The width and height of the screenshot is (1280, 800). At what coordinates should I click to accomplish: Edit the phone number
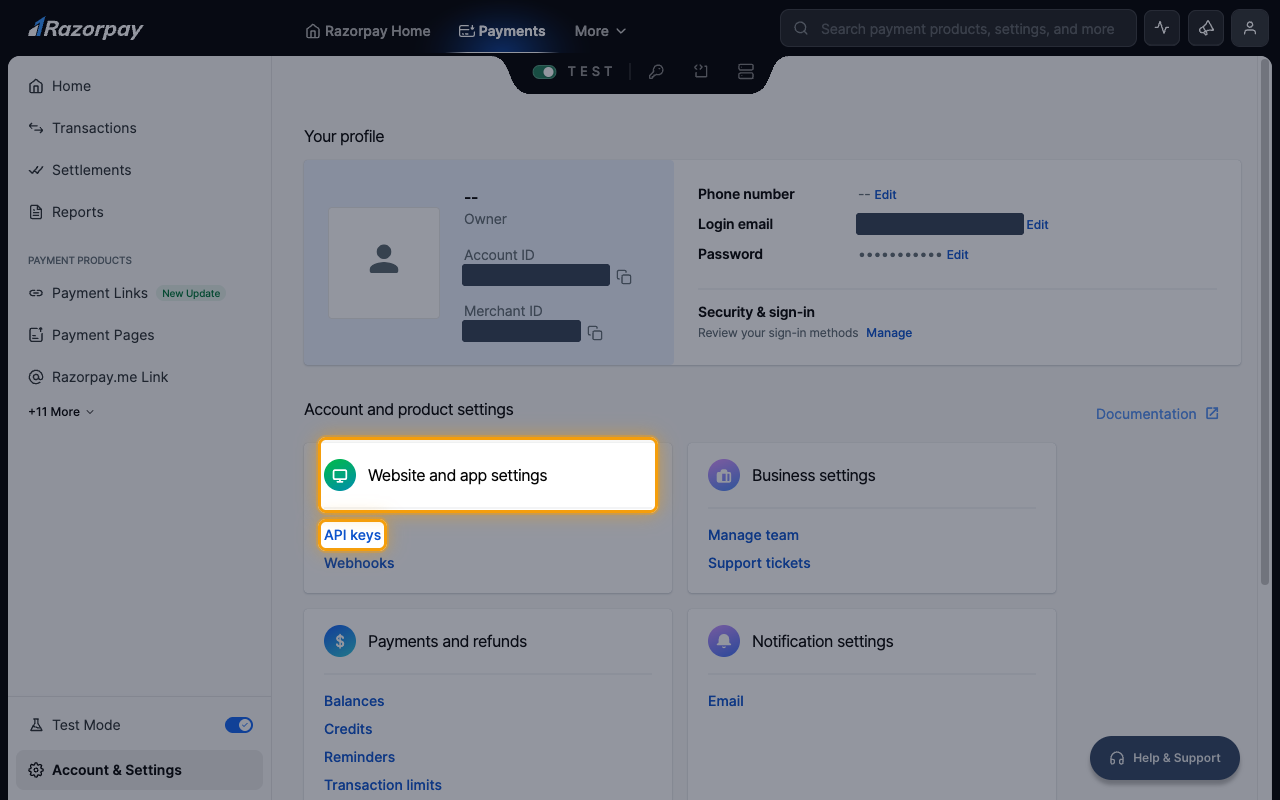pyautogui.click(x=885, y=195)
